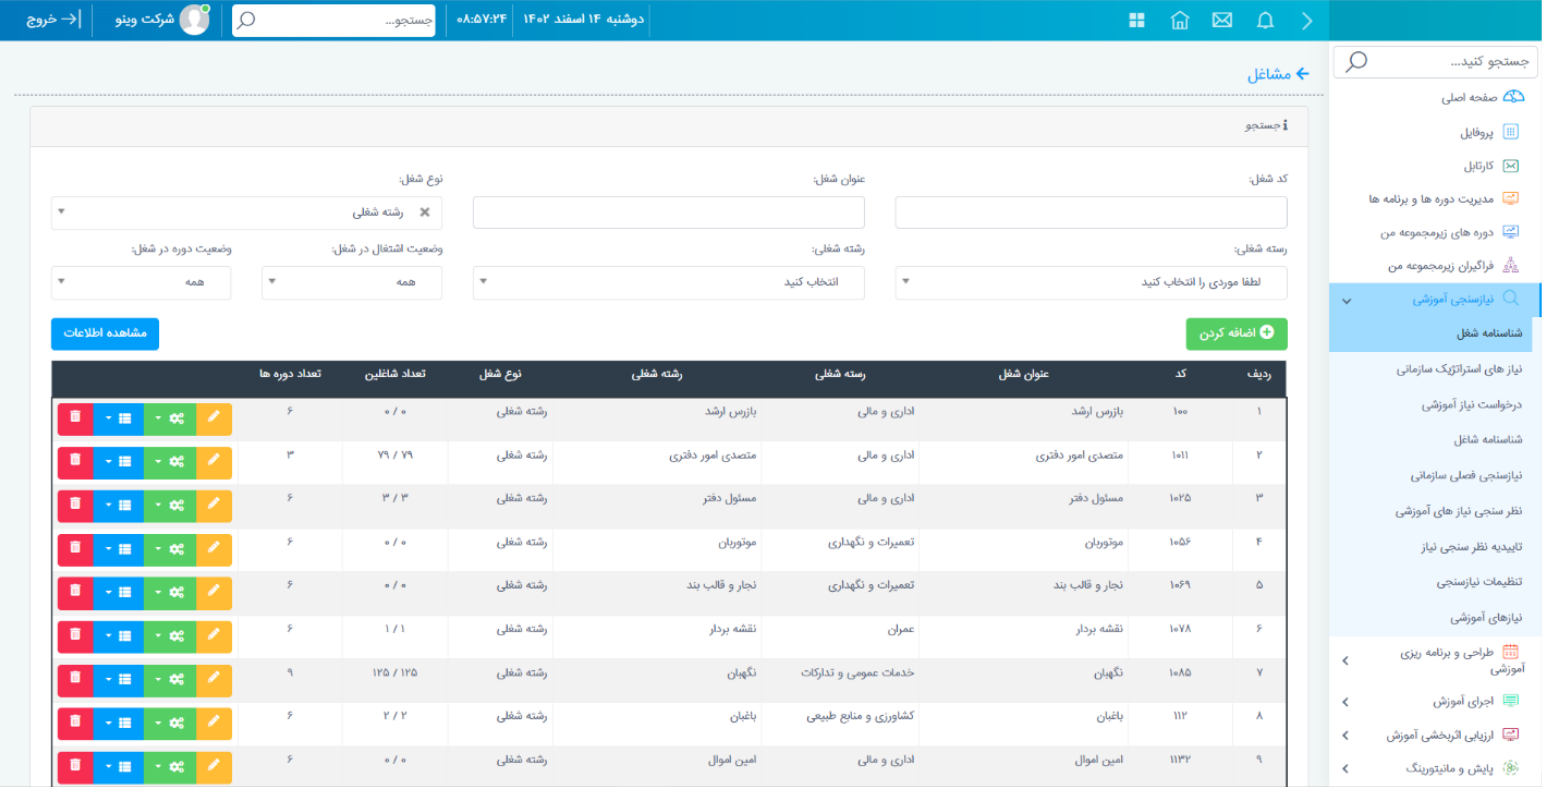Screen dimensions: 1542x787
Task: Select تنظیمات نیازسنجی submenu item
Action: [x=1480, y=582]
